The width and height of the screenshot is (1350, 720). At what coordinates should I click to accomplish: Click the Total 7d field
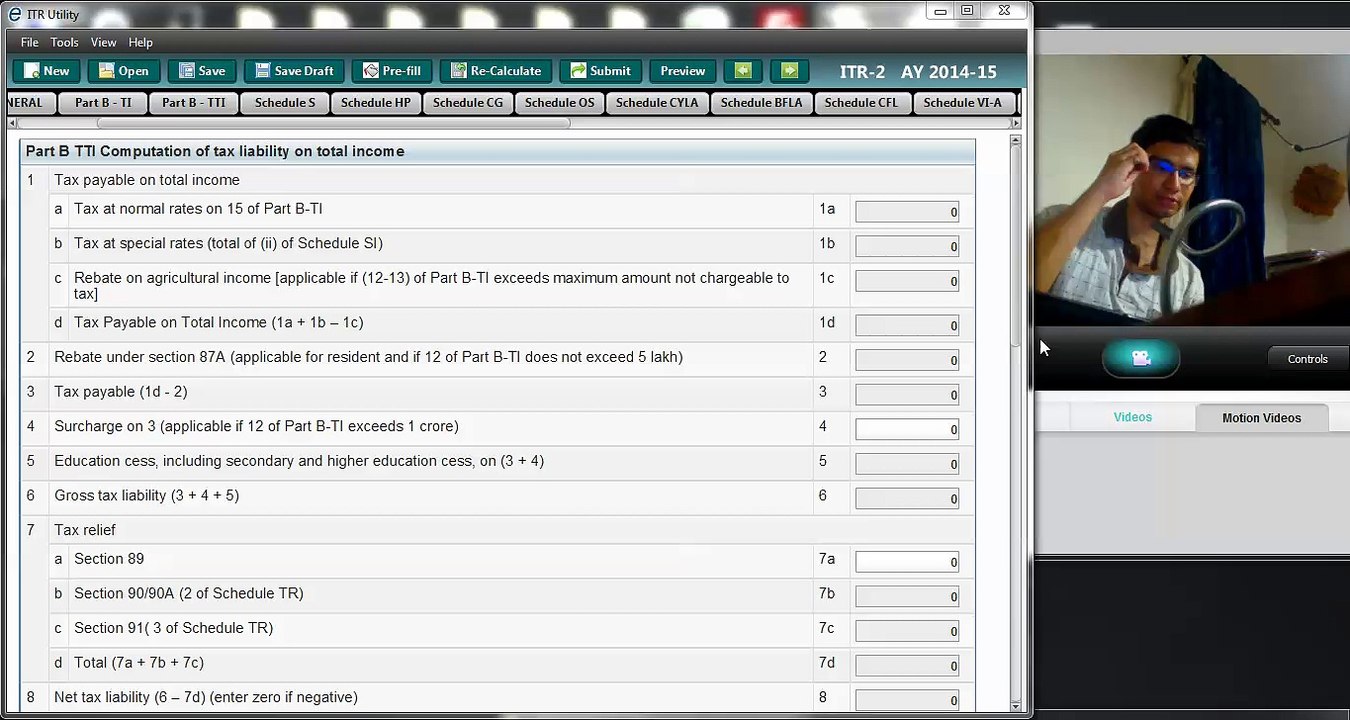coord(907,665)
